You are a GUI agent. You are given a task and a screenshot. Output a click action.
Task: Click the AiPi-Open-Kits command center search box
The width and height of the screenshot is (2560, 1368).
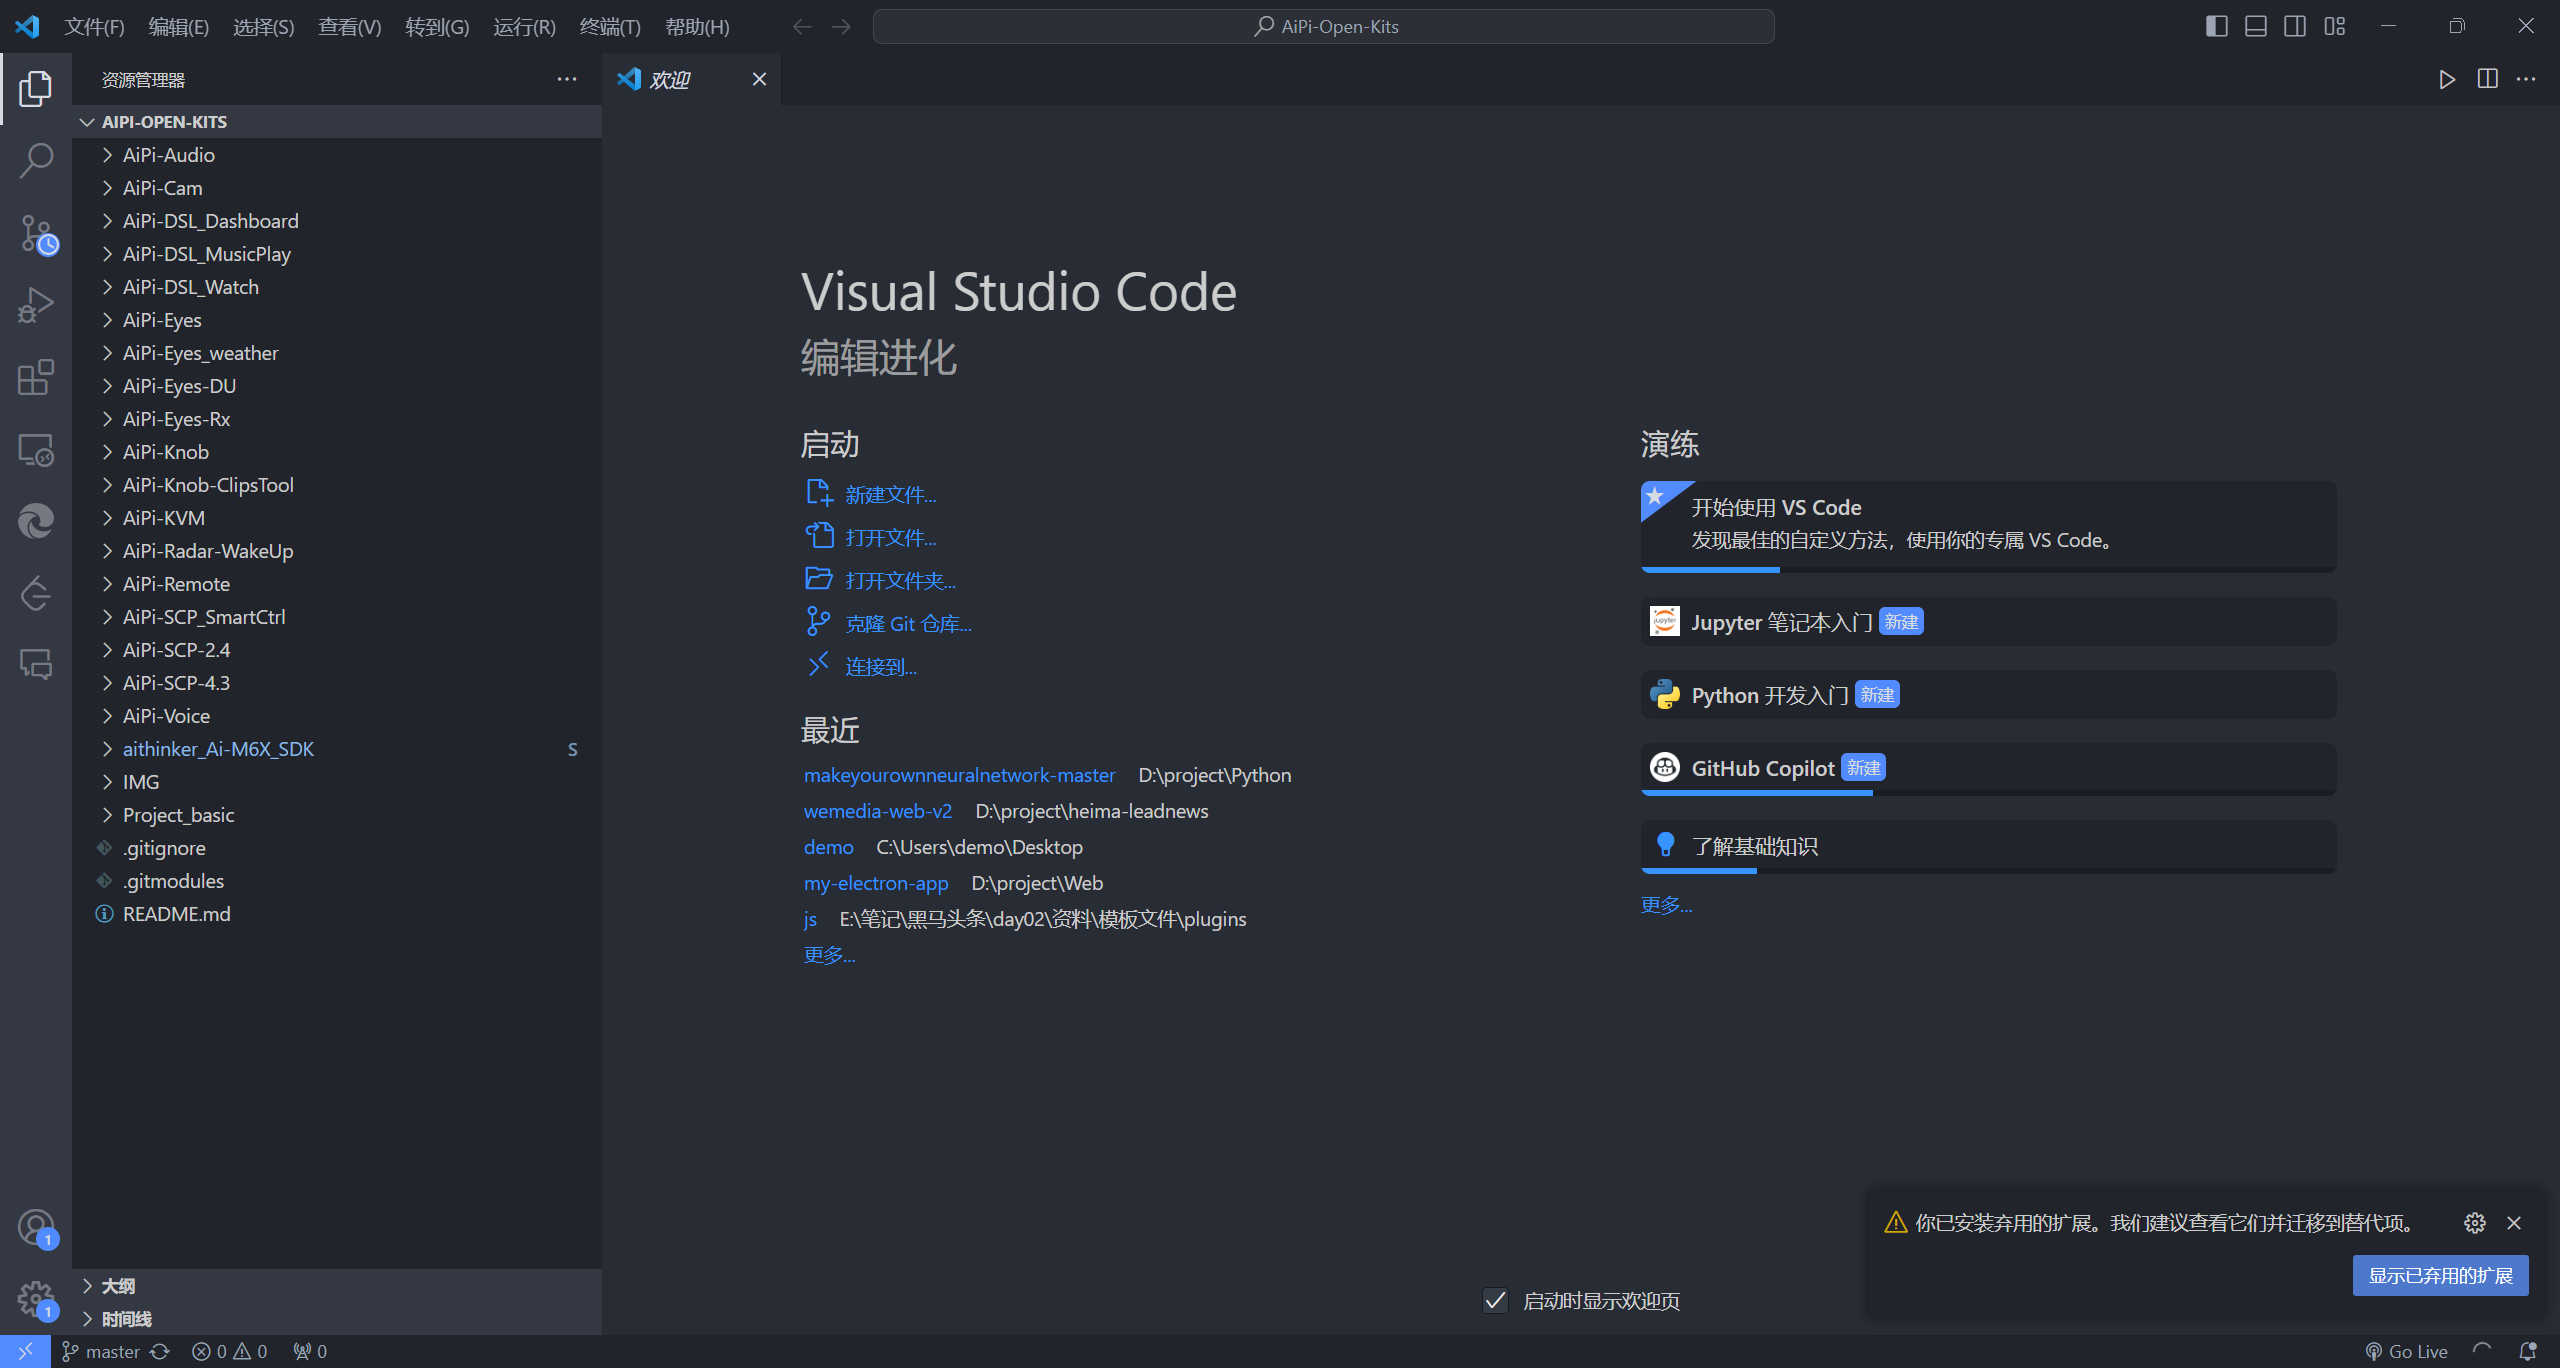1324,27
